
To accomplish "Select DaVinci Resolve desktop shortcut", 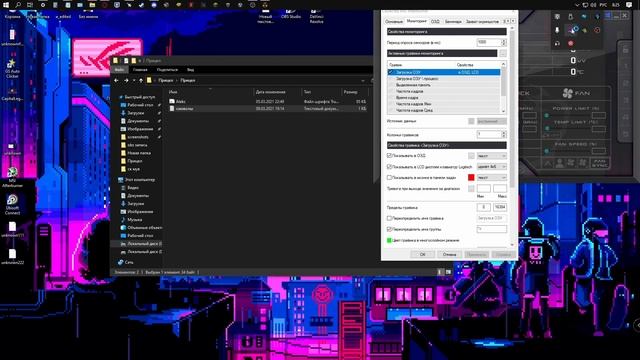I will [x=316, y=16].
